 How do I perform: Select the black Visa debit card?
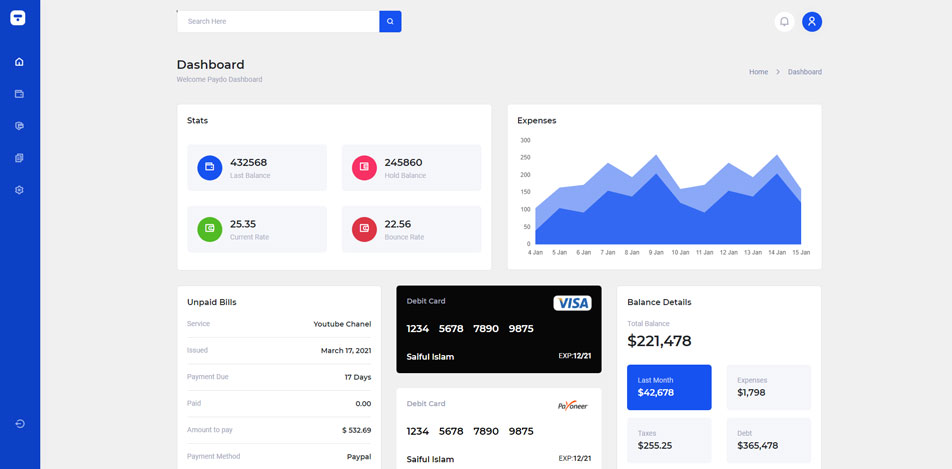[498, 329]
